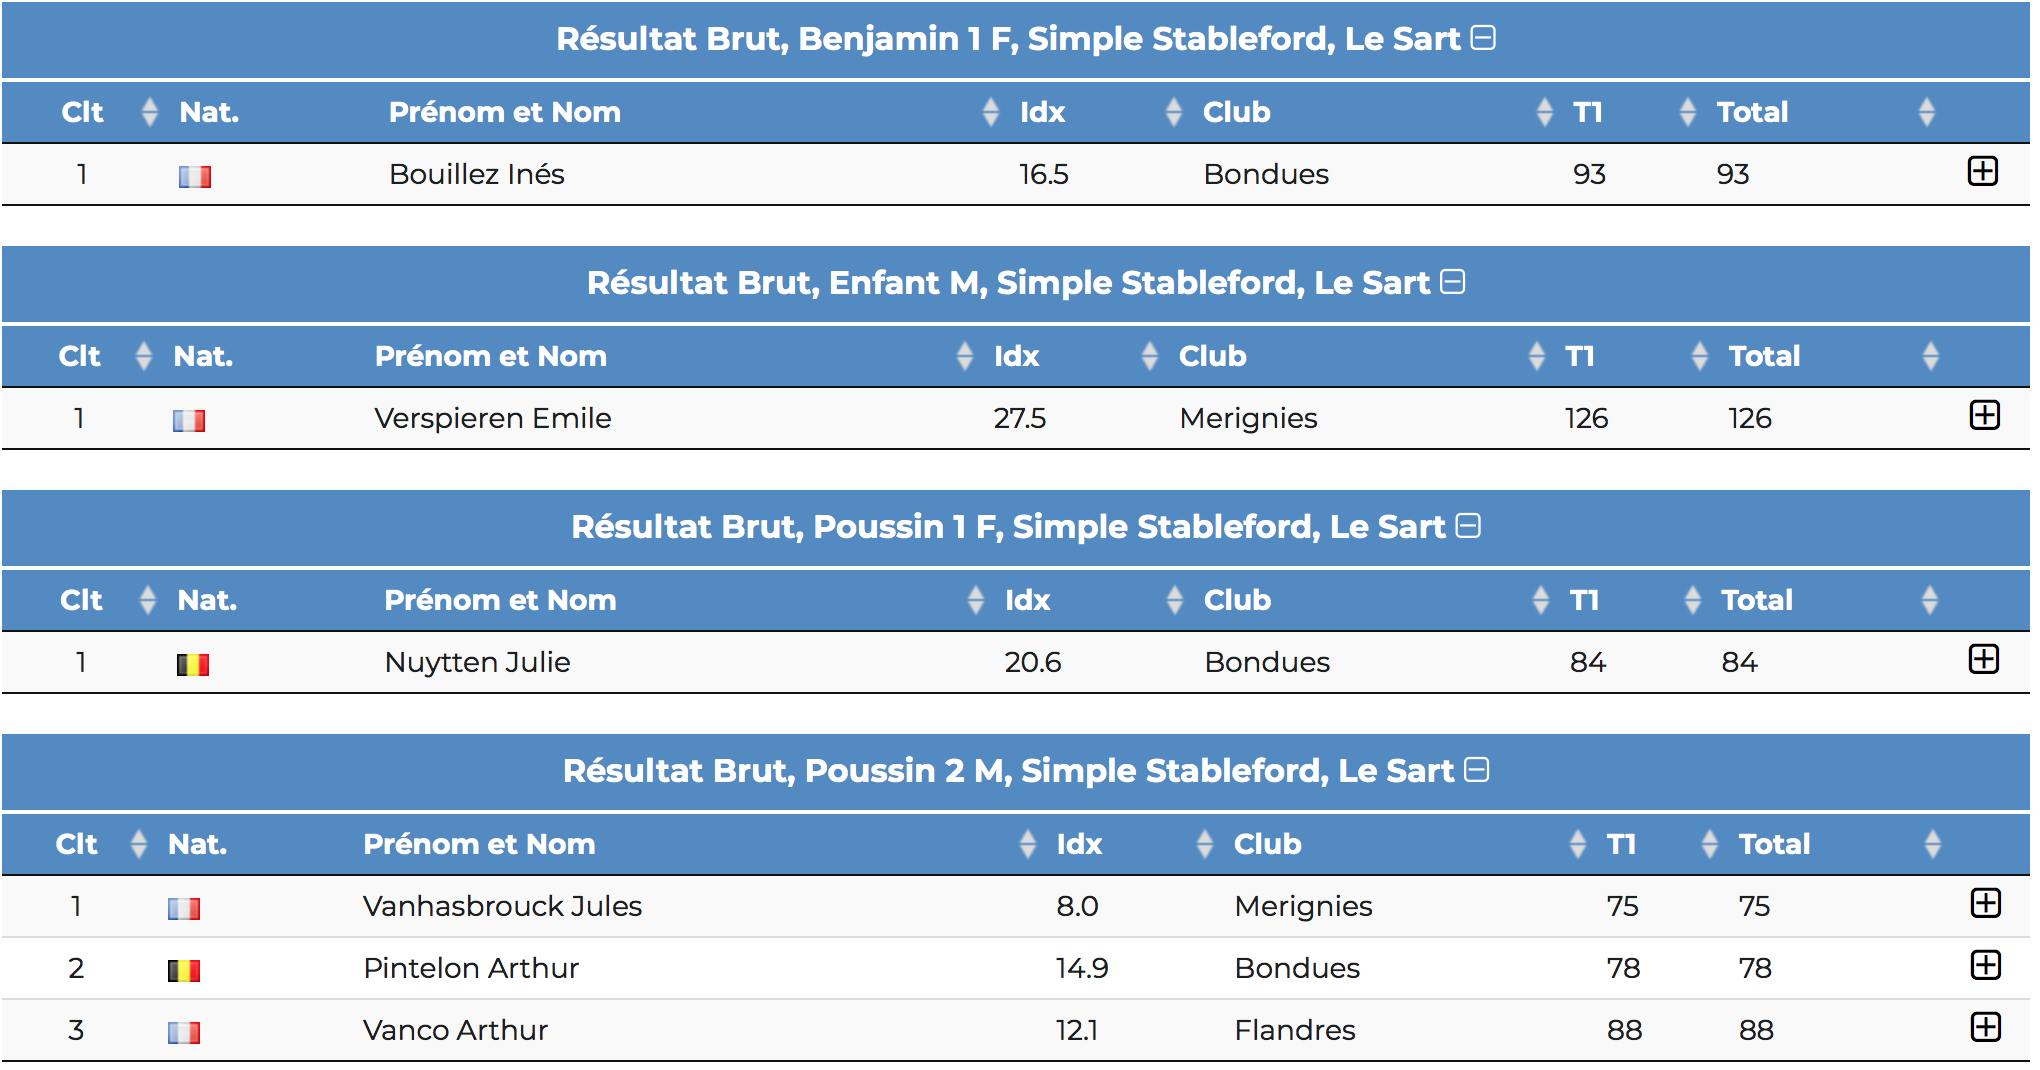Click Total header in Enfant M table
The height and width of the screenshot is (1070, 2040).
[1764, 356]
